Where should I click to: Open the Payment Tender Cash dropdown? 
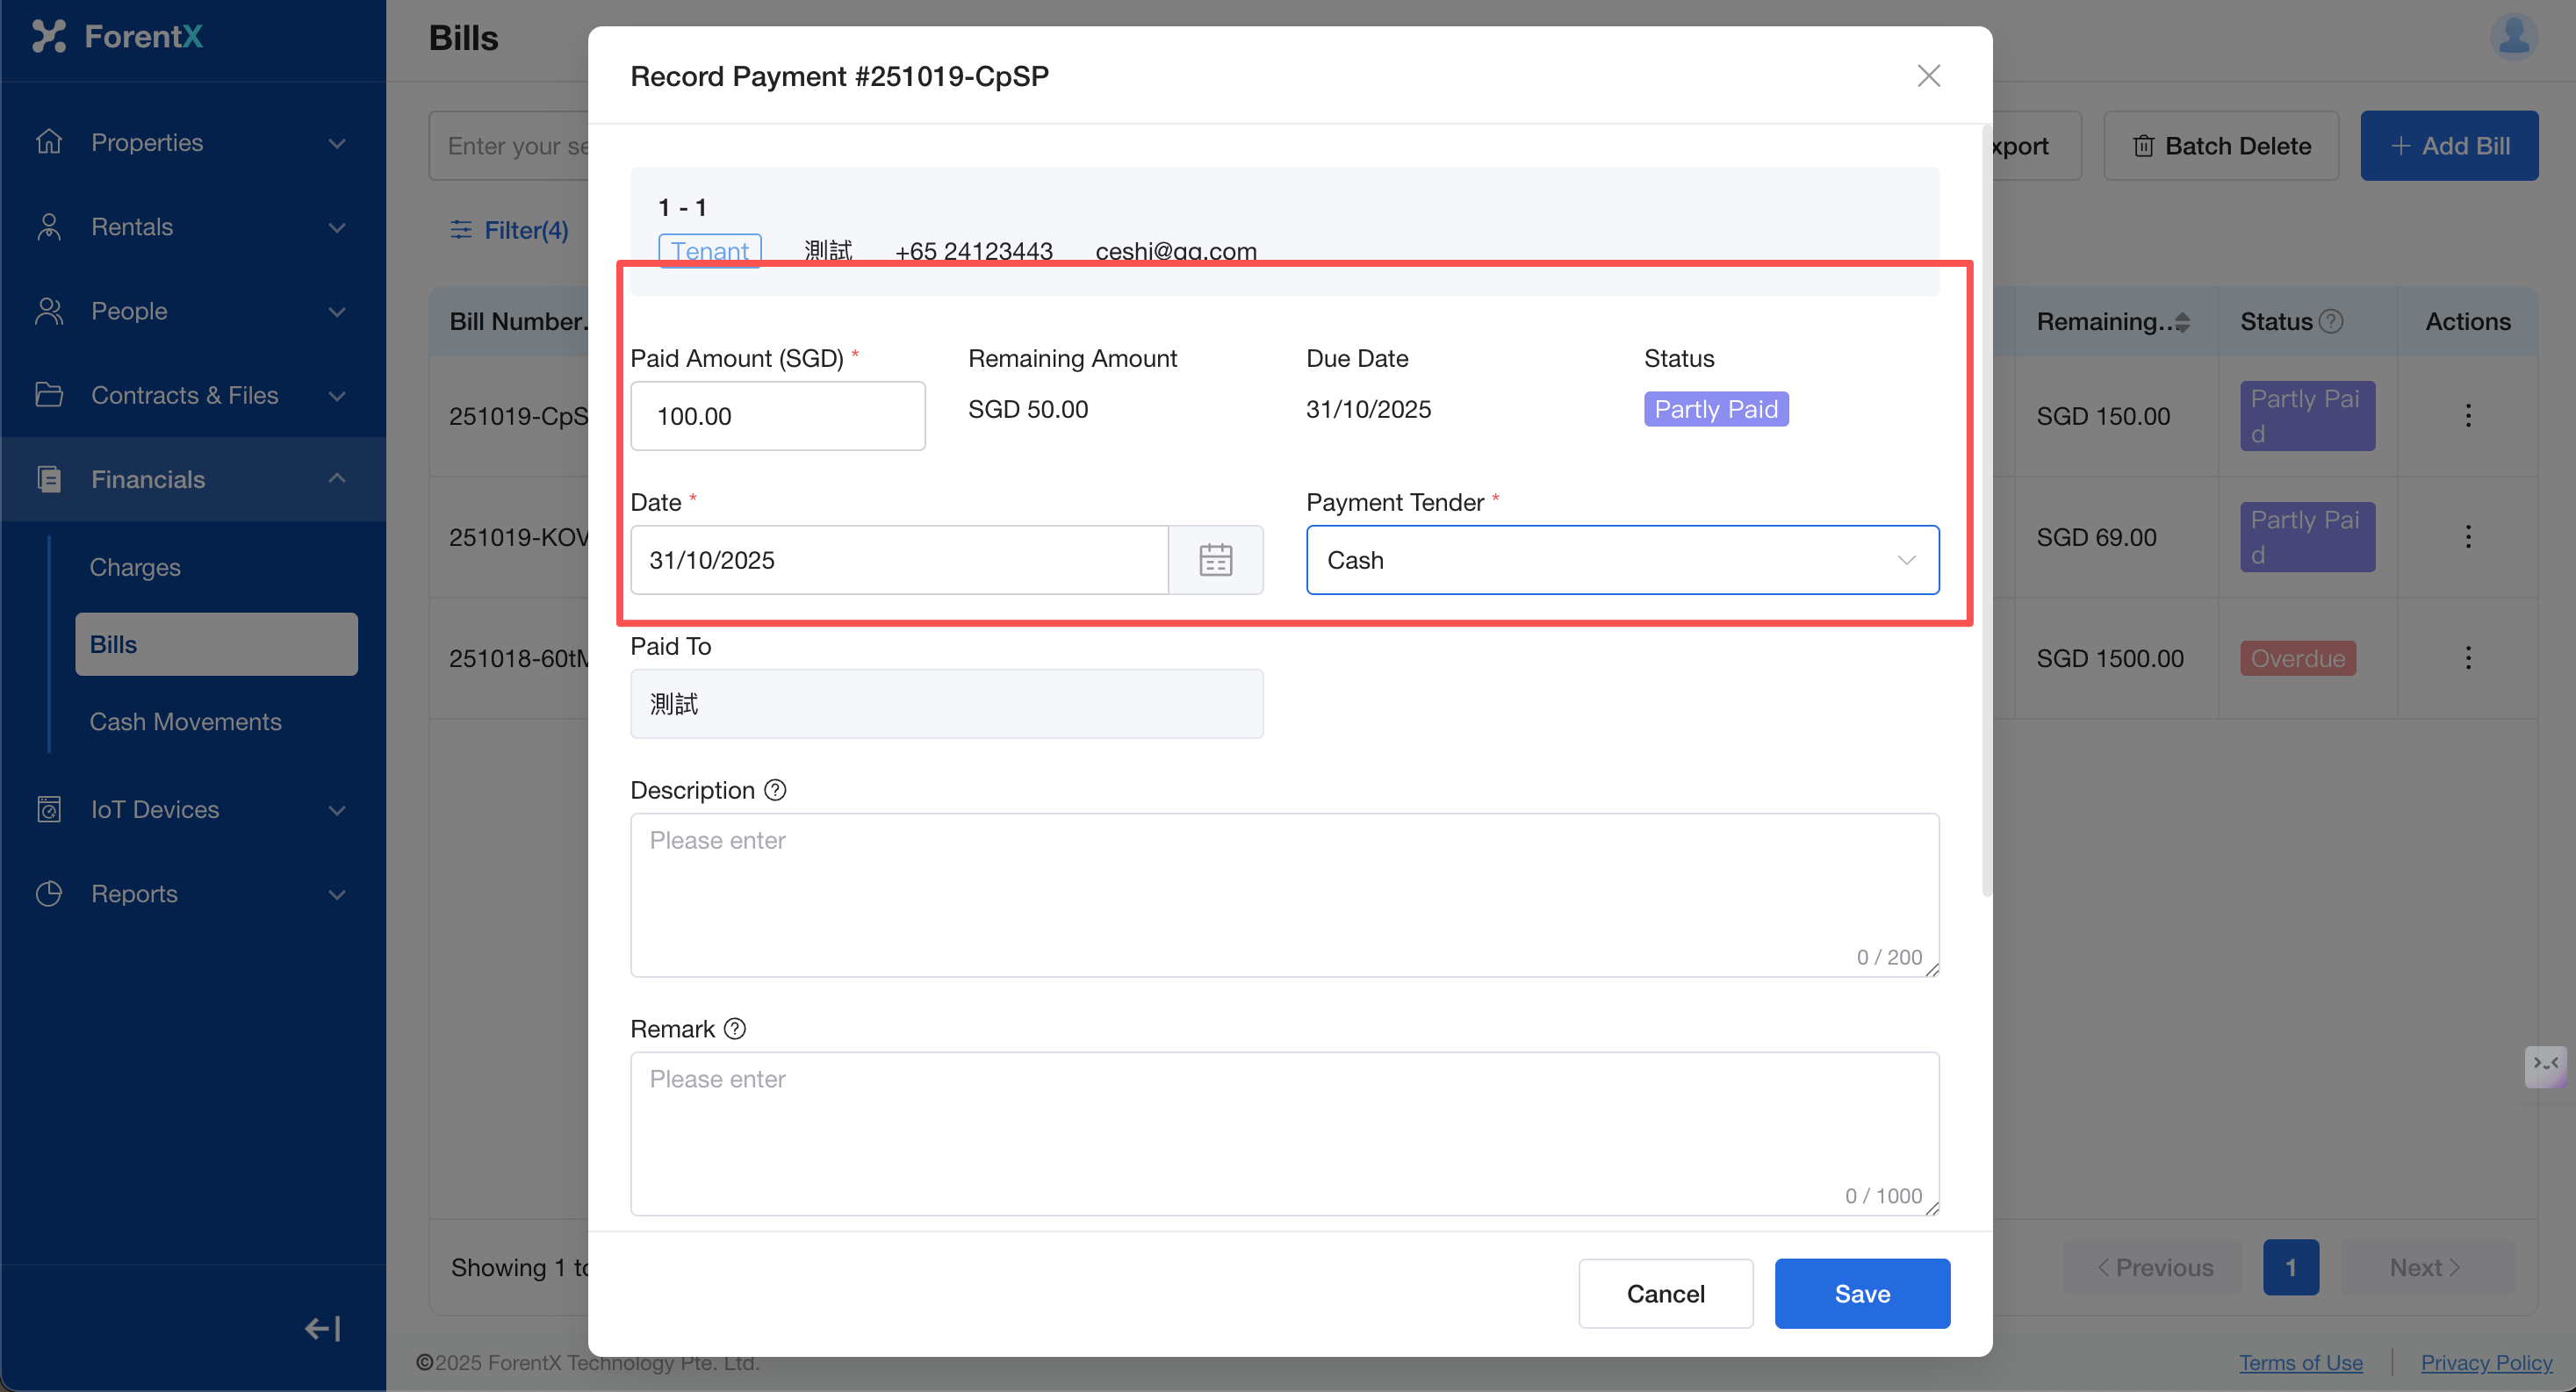(x=1622, y=560)
